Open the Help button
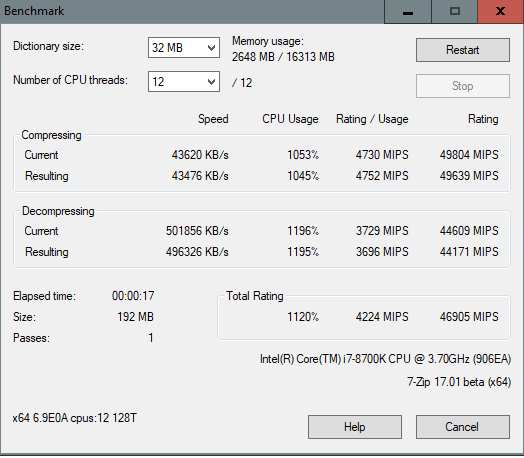This screenshot has width=524, height=458. [x=355, y=427]
